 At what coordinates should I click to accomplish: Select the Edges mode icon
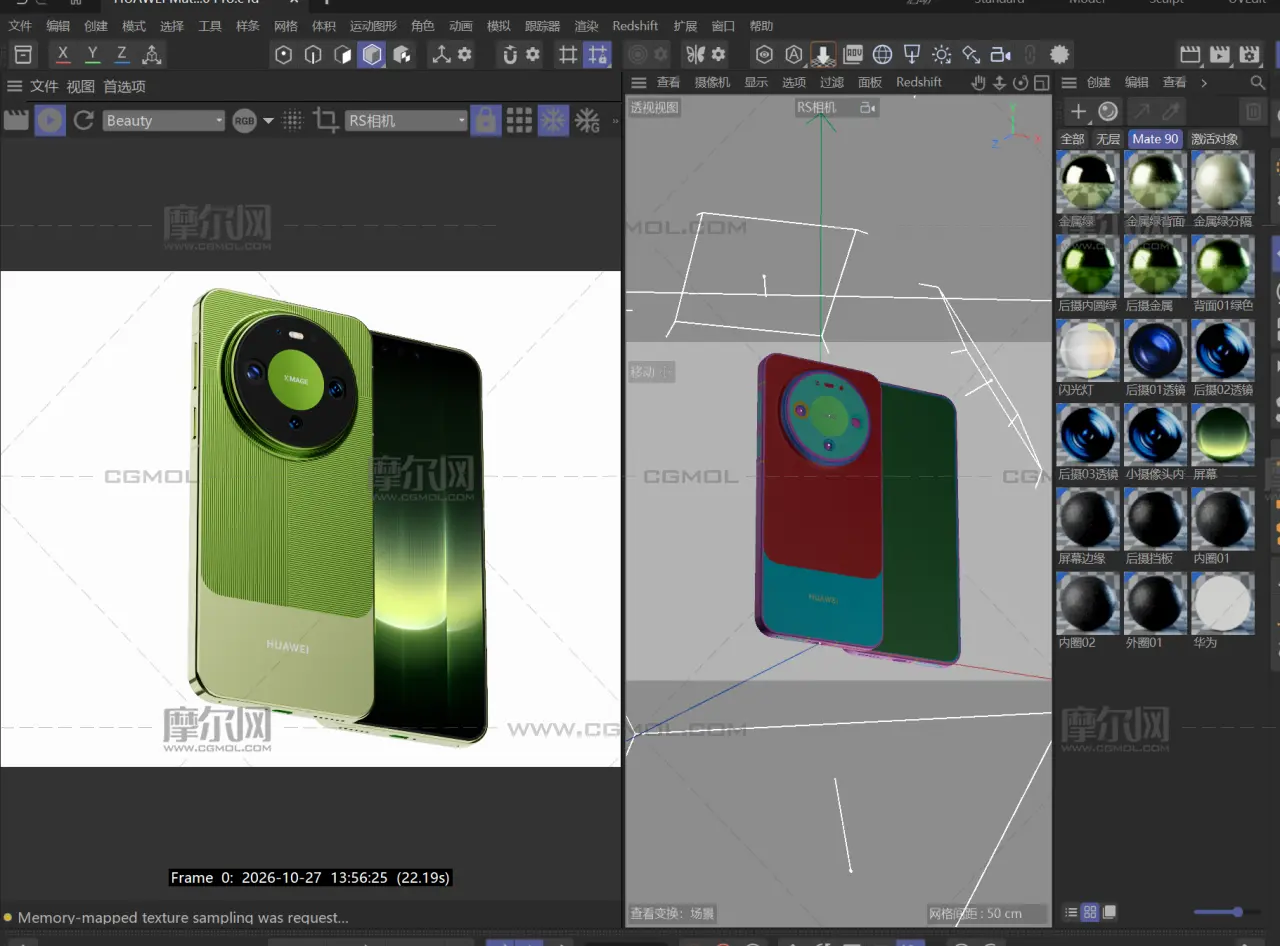coord(313,55)
